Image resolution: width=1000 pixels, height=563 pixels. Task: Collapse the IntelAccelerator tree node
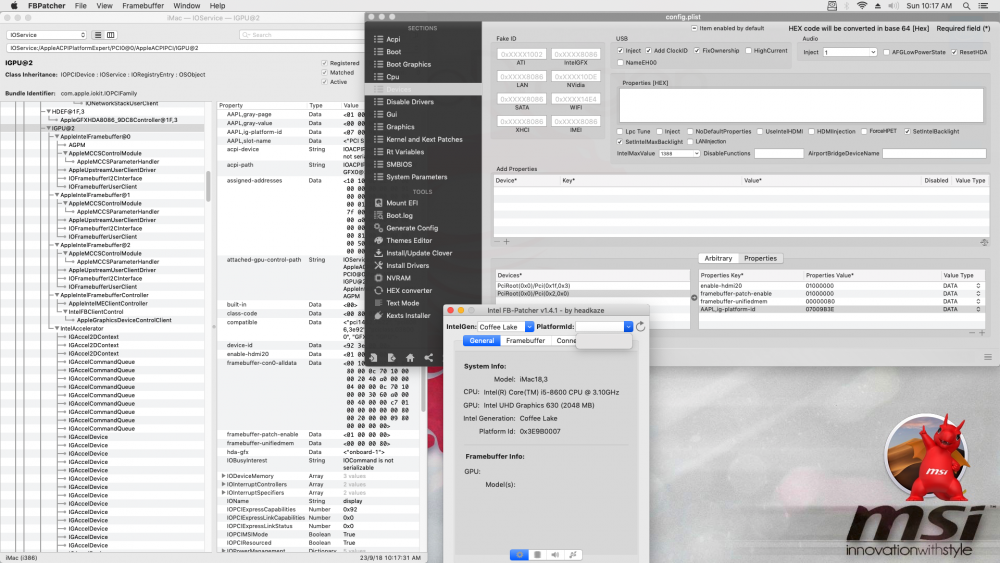click(57, 328)
